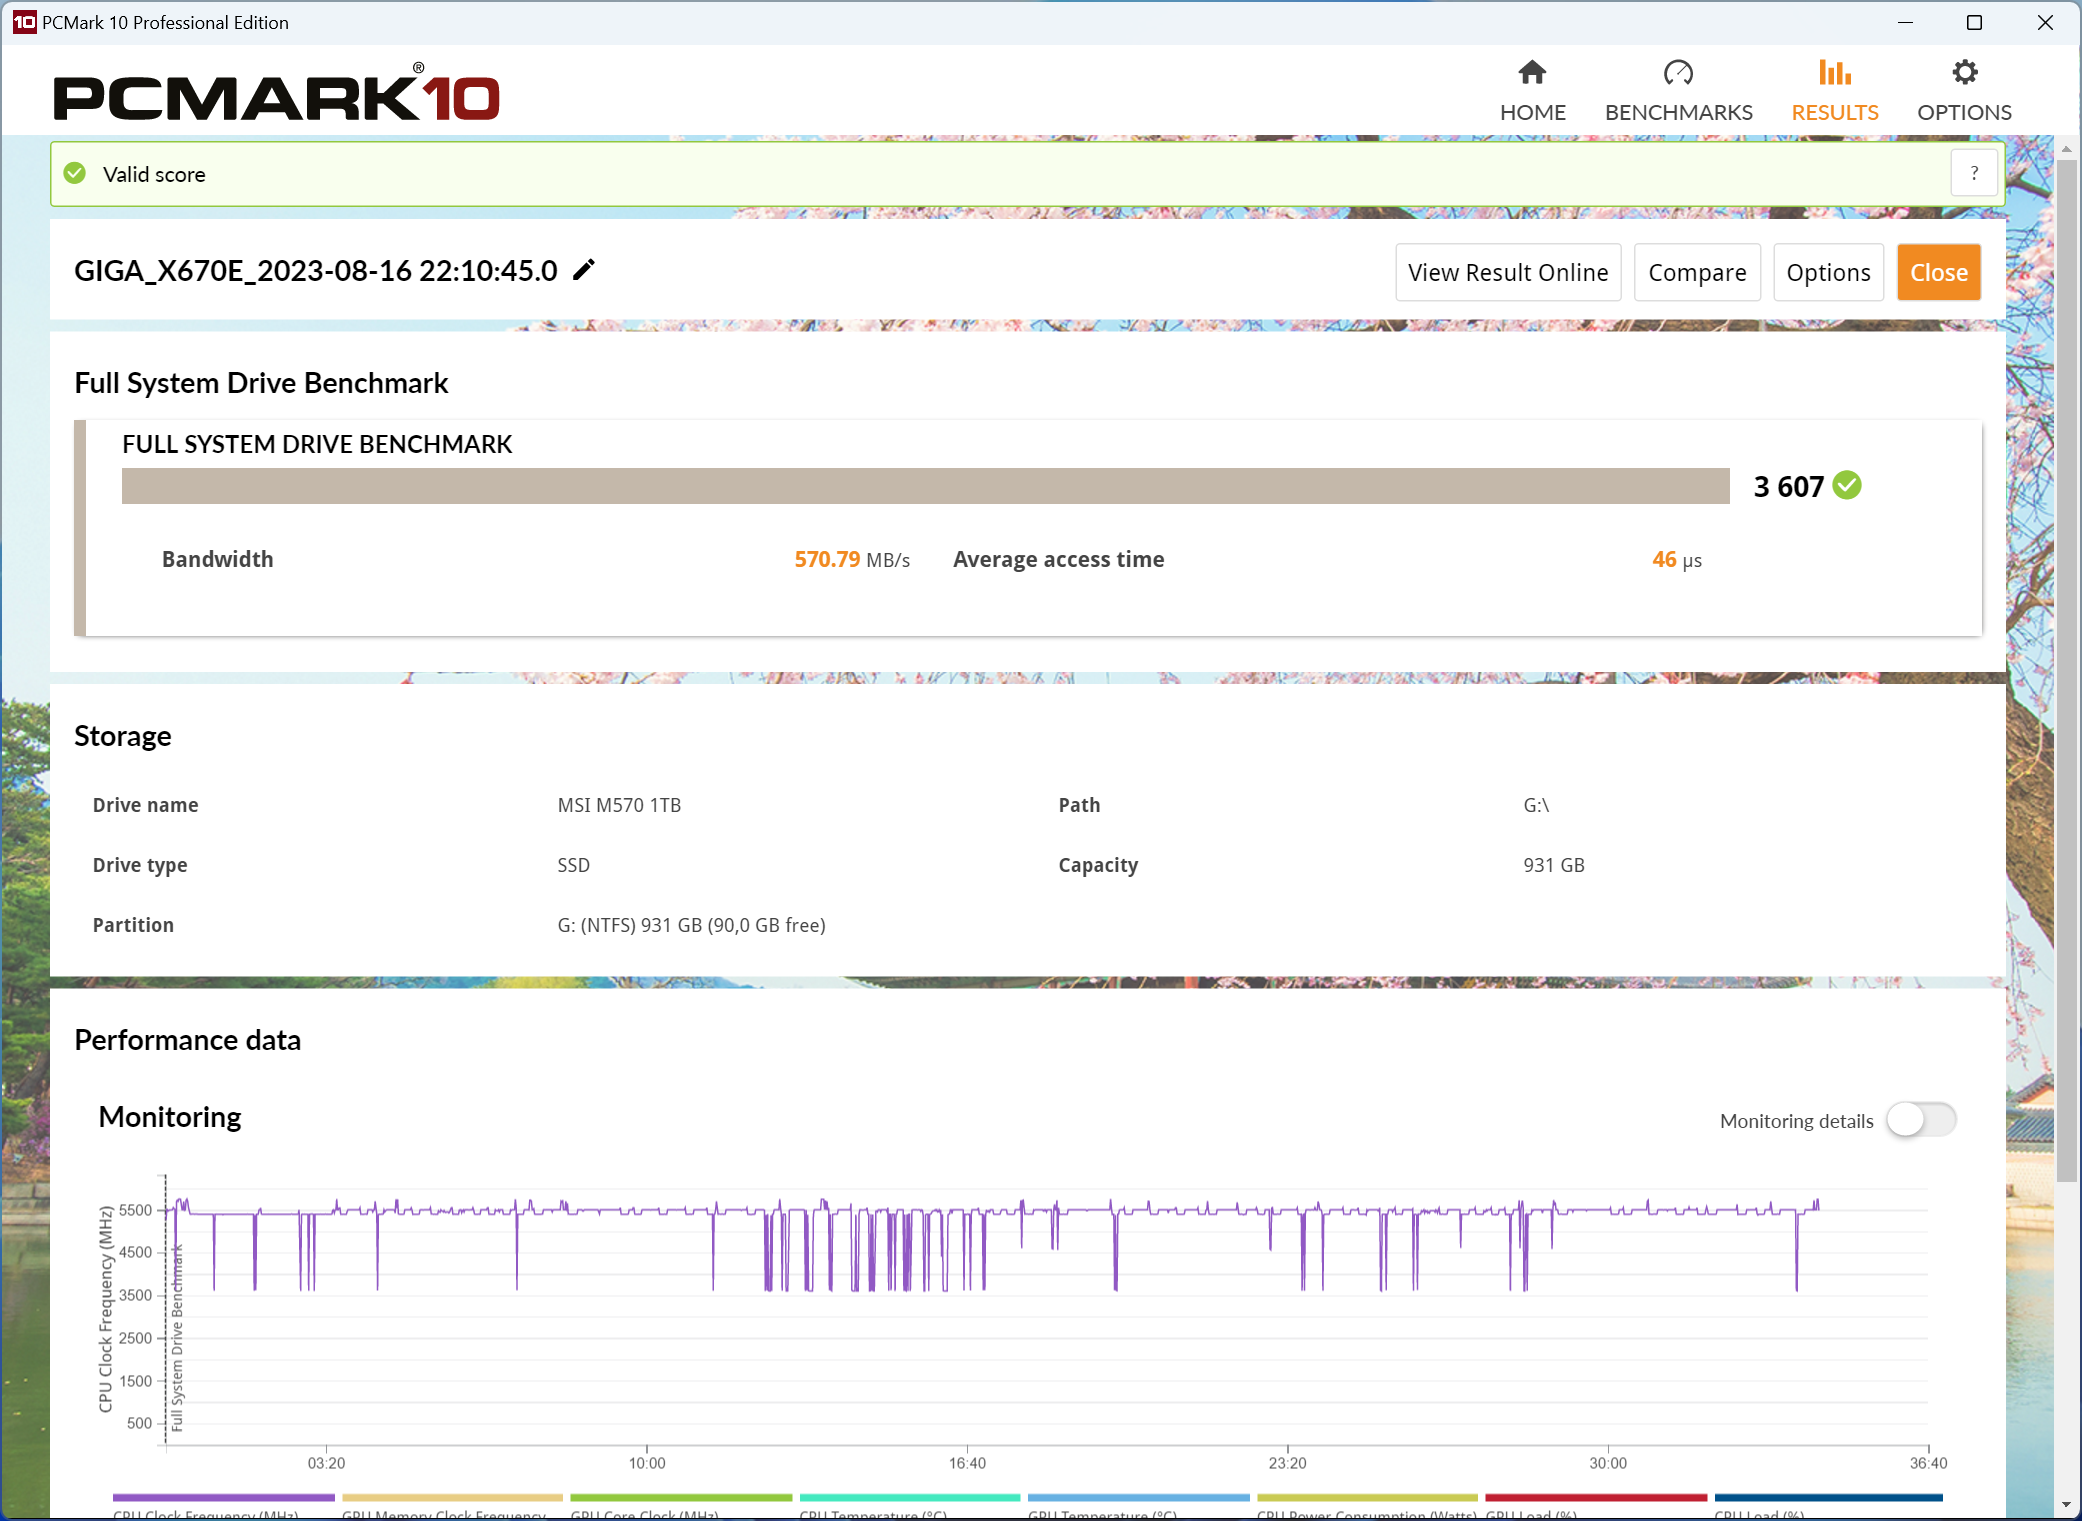This screenshot has width=2082, height=1521.
Task: Click the question mark help icon
Action: (x=1974, y=174)
